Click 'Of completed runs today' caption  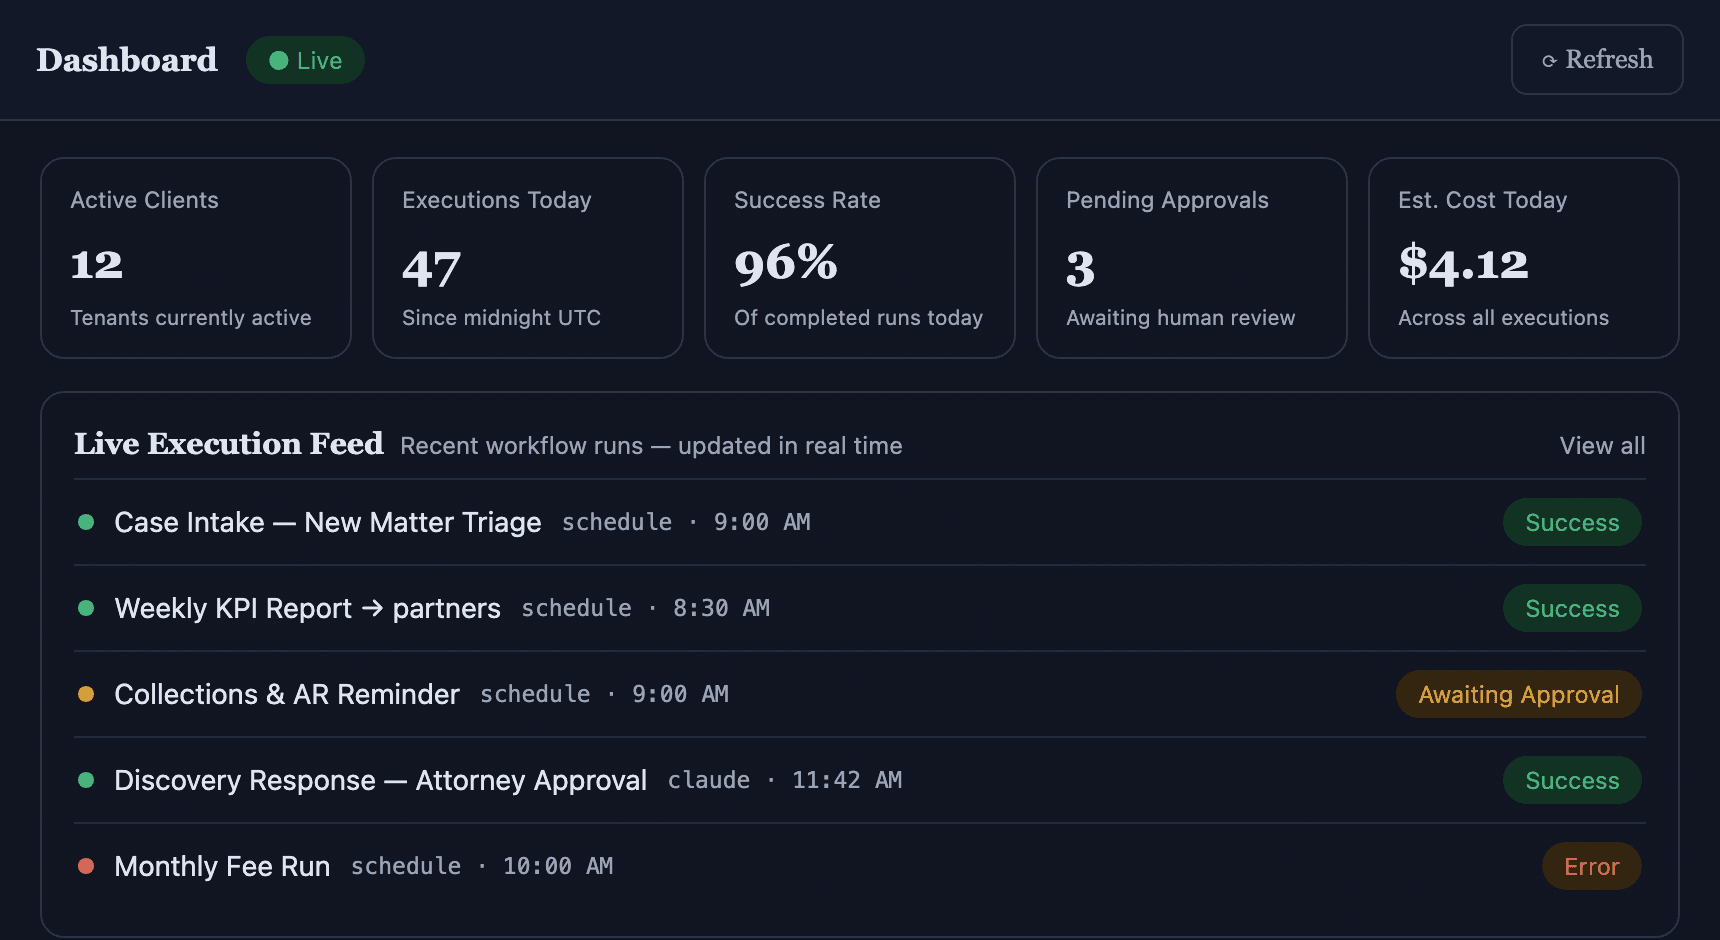click(859, 318)
